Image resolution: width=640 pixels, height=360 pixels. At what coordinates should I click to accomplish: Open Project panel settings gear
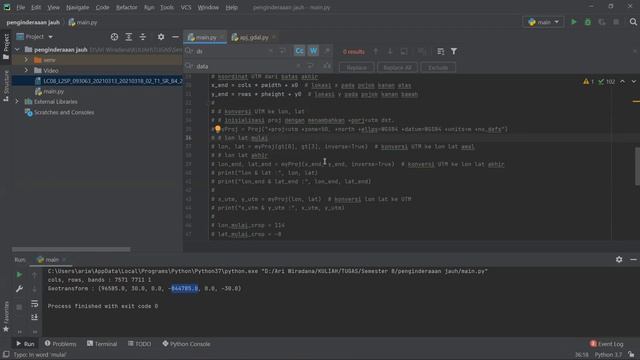[161, 37]
